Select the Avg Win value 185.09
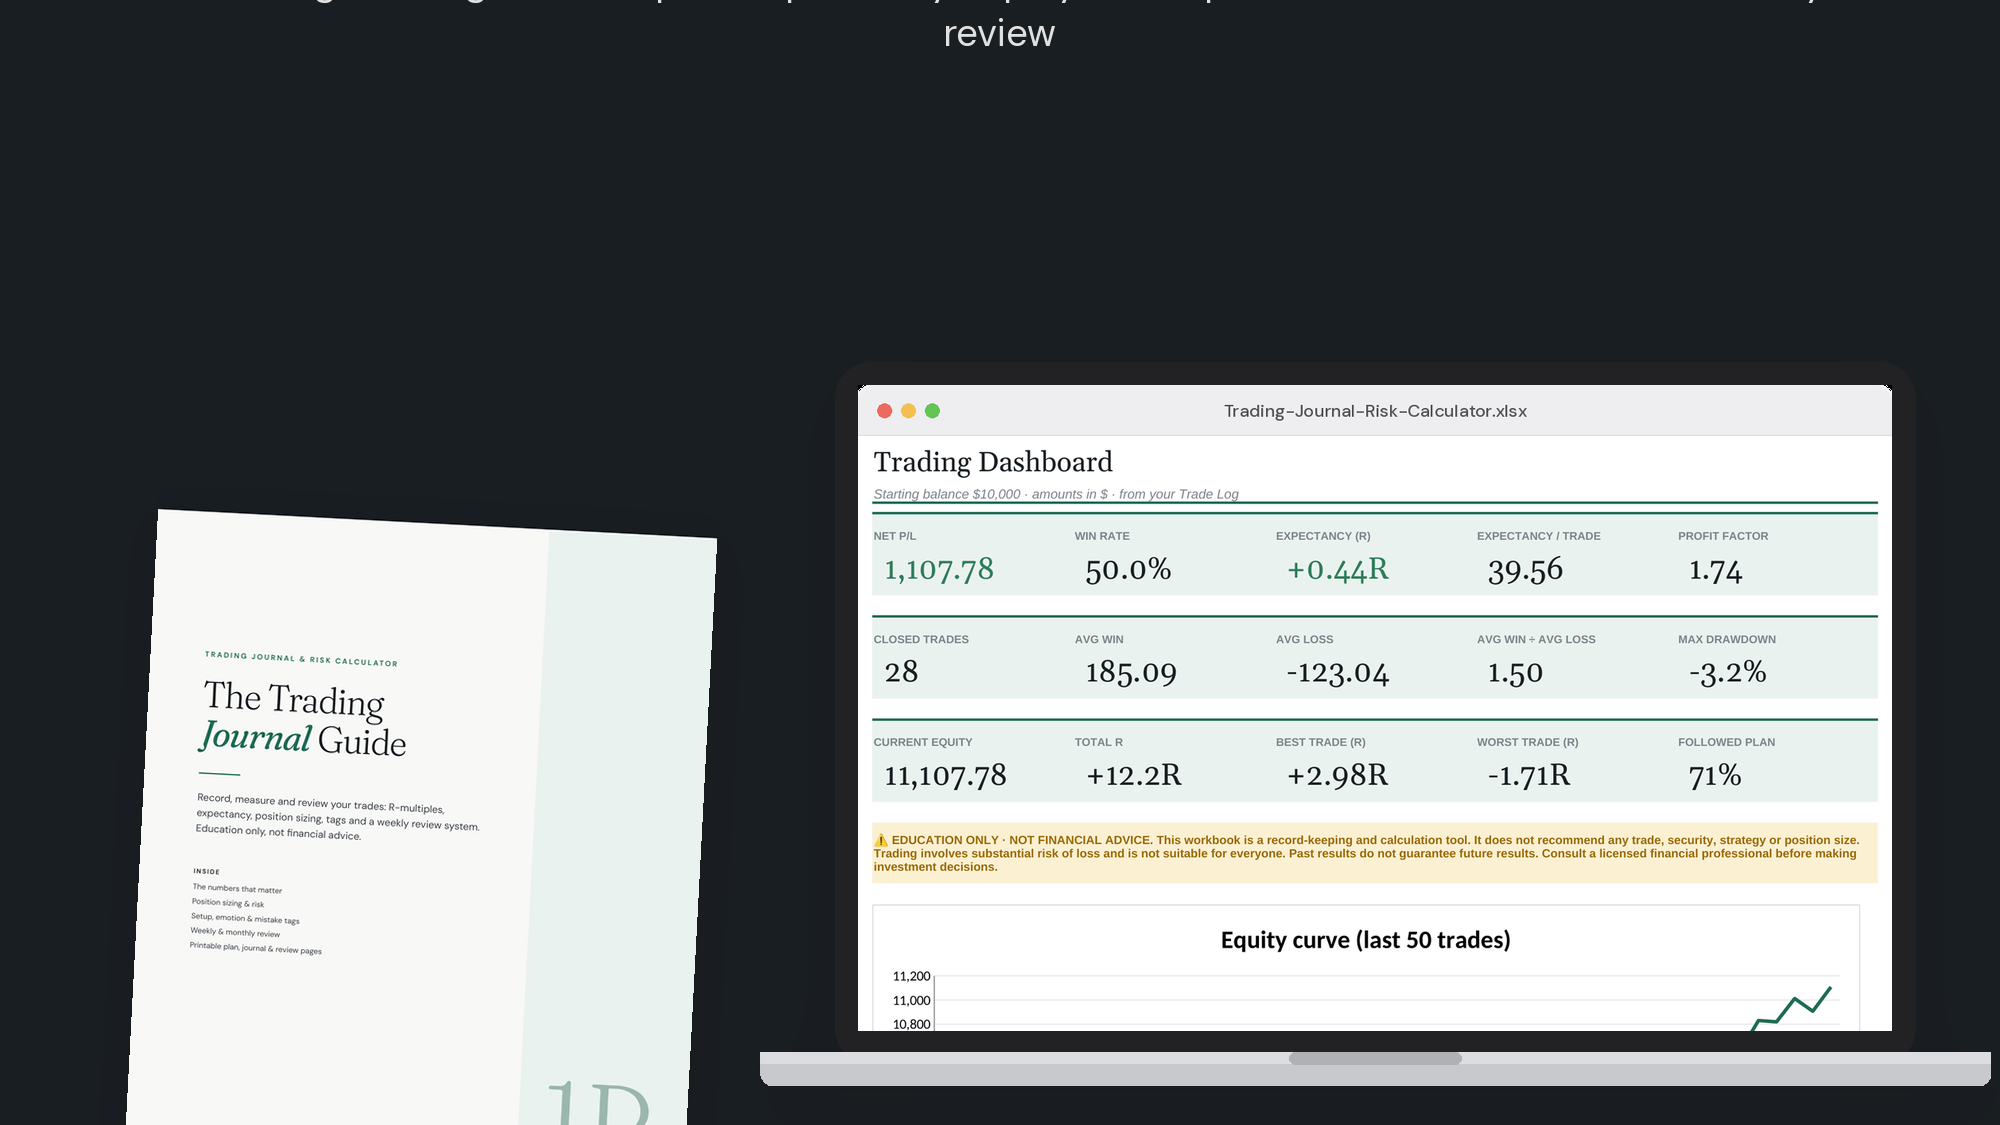This screenshot has width=2000, height=1125. tap(1131, 672)
